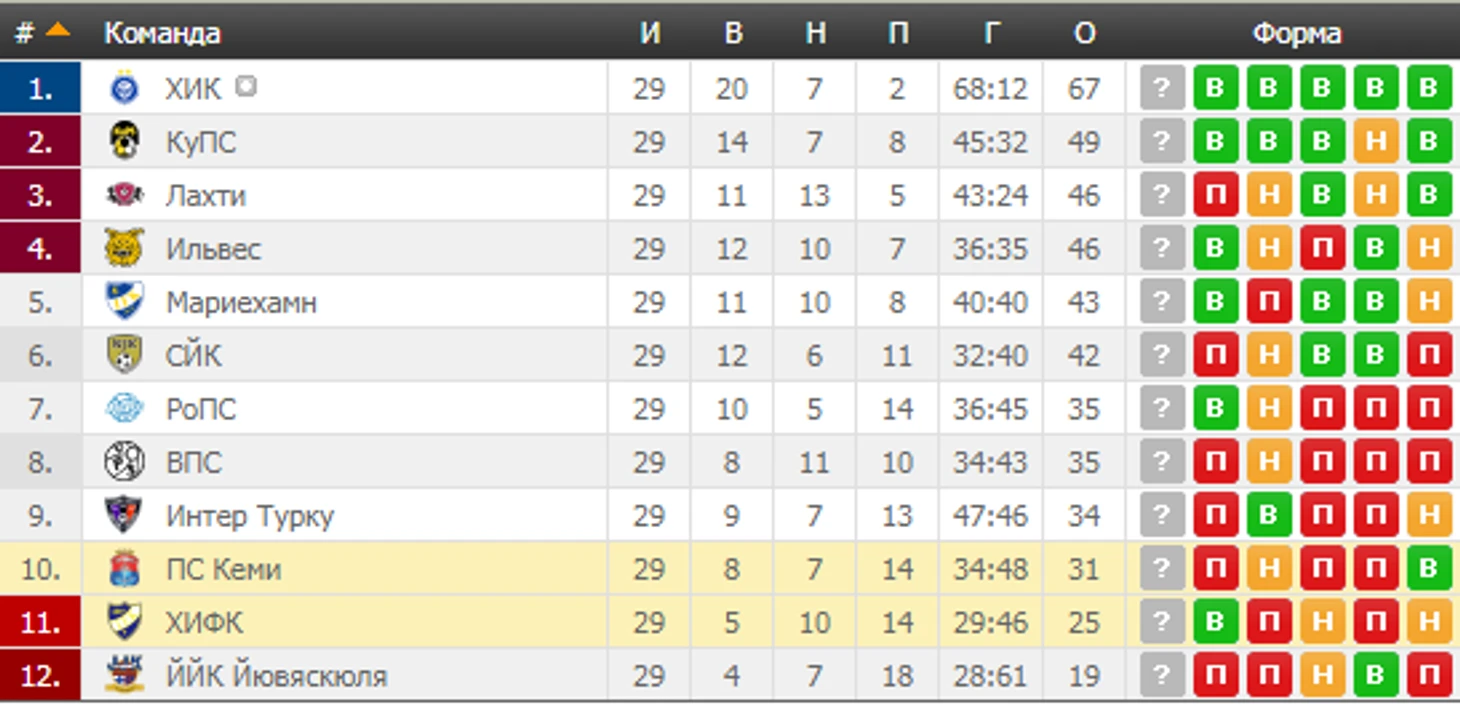
Task: Click the СЙК team badge icon
Action: (124, 355)
